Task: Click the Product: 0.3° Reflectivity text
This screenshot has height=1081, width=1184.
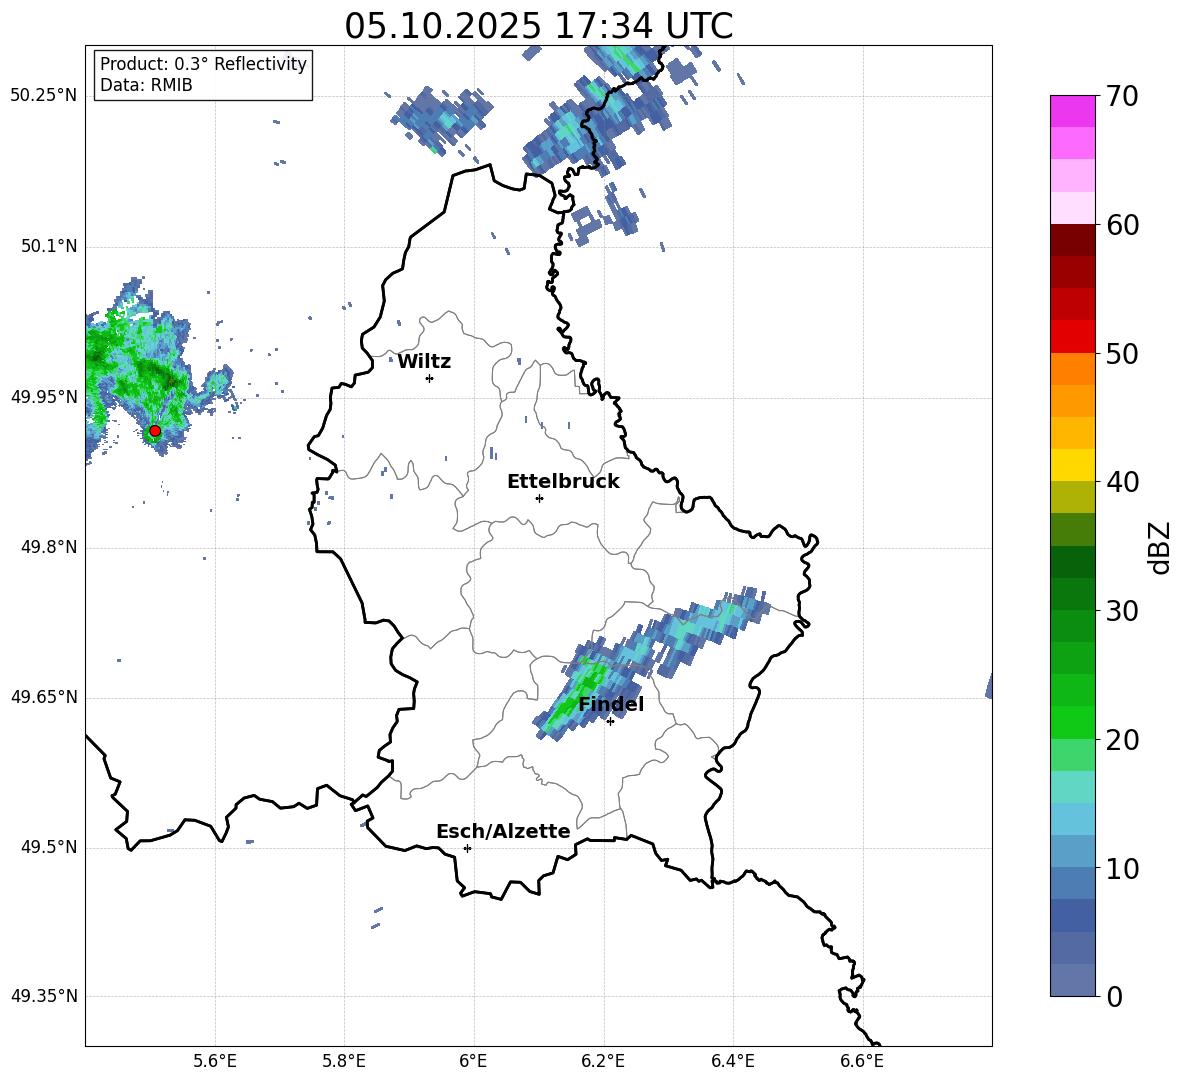Action: point(203,64)
